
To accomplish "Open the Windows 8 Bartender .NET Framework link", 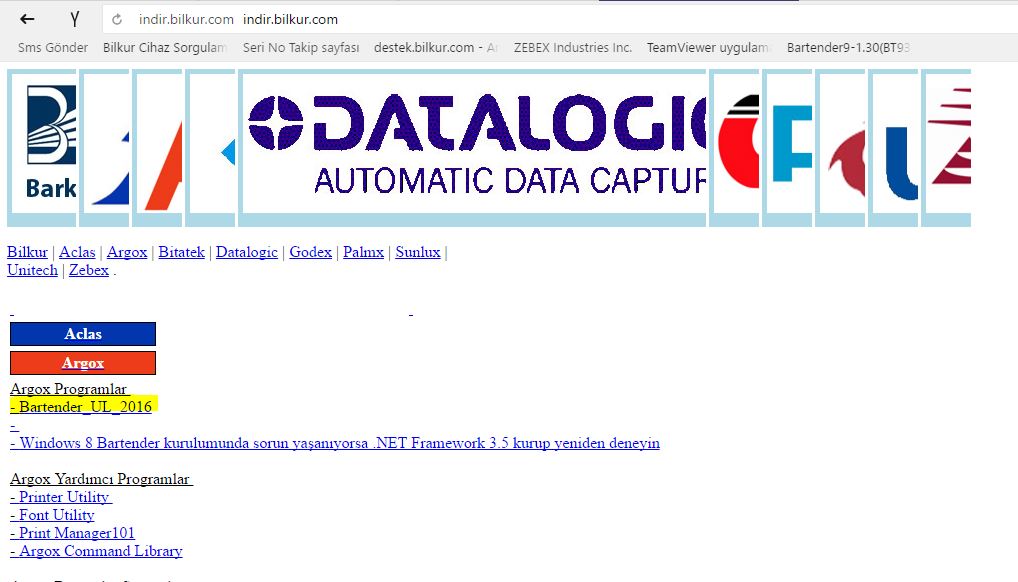I will [335, 443].
